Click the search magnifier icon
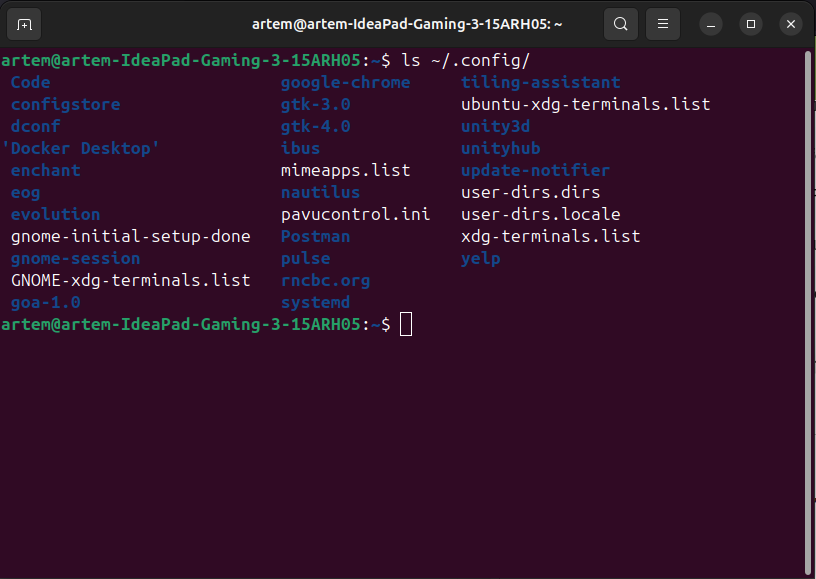 coord(621,23)
